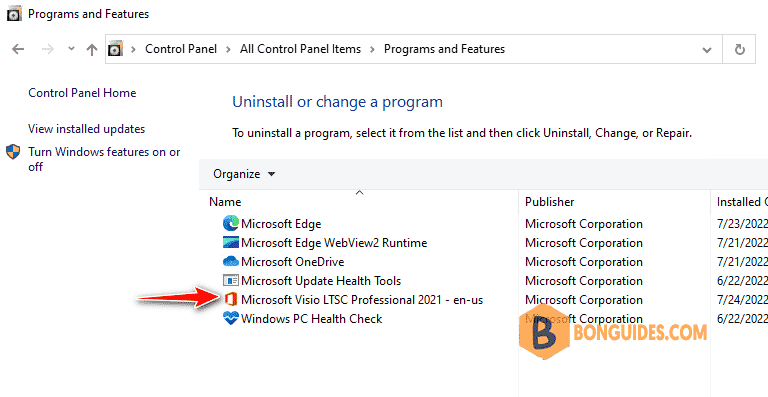Open Turn Windows features on or off
Viewport: 768px width, 397px height.
point(104,160)
